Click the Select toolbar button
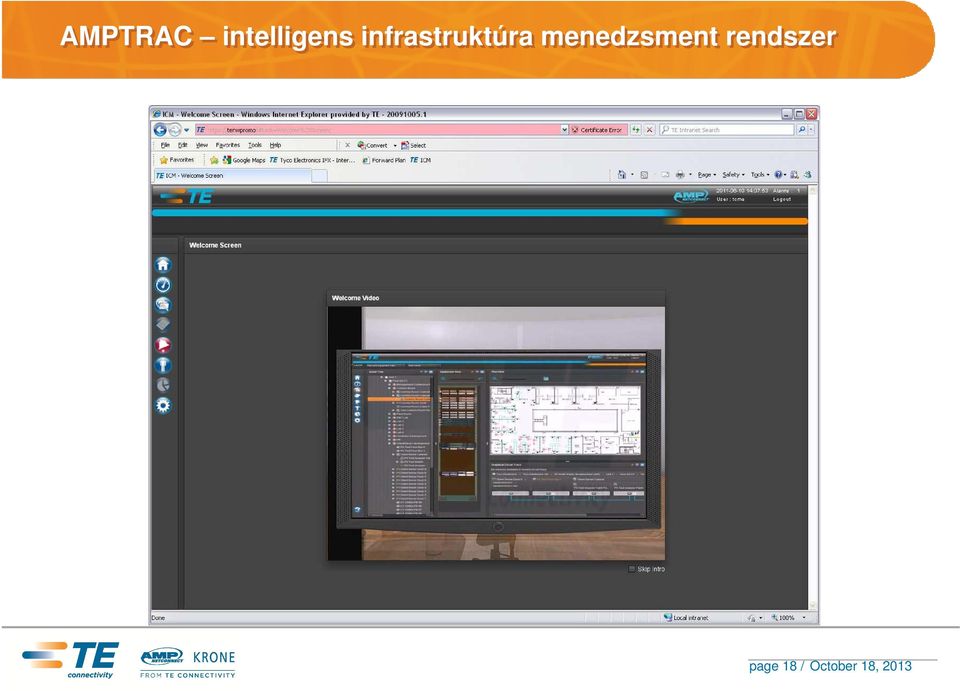960x691 pixels. pyautogui.click(x=413, y=145)
